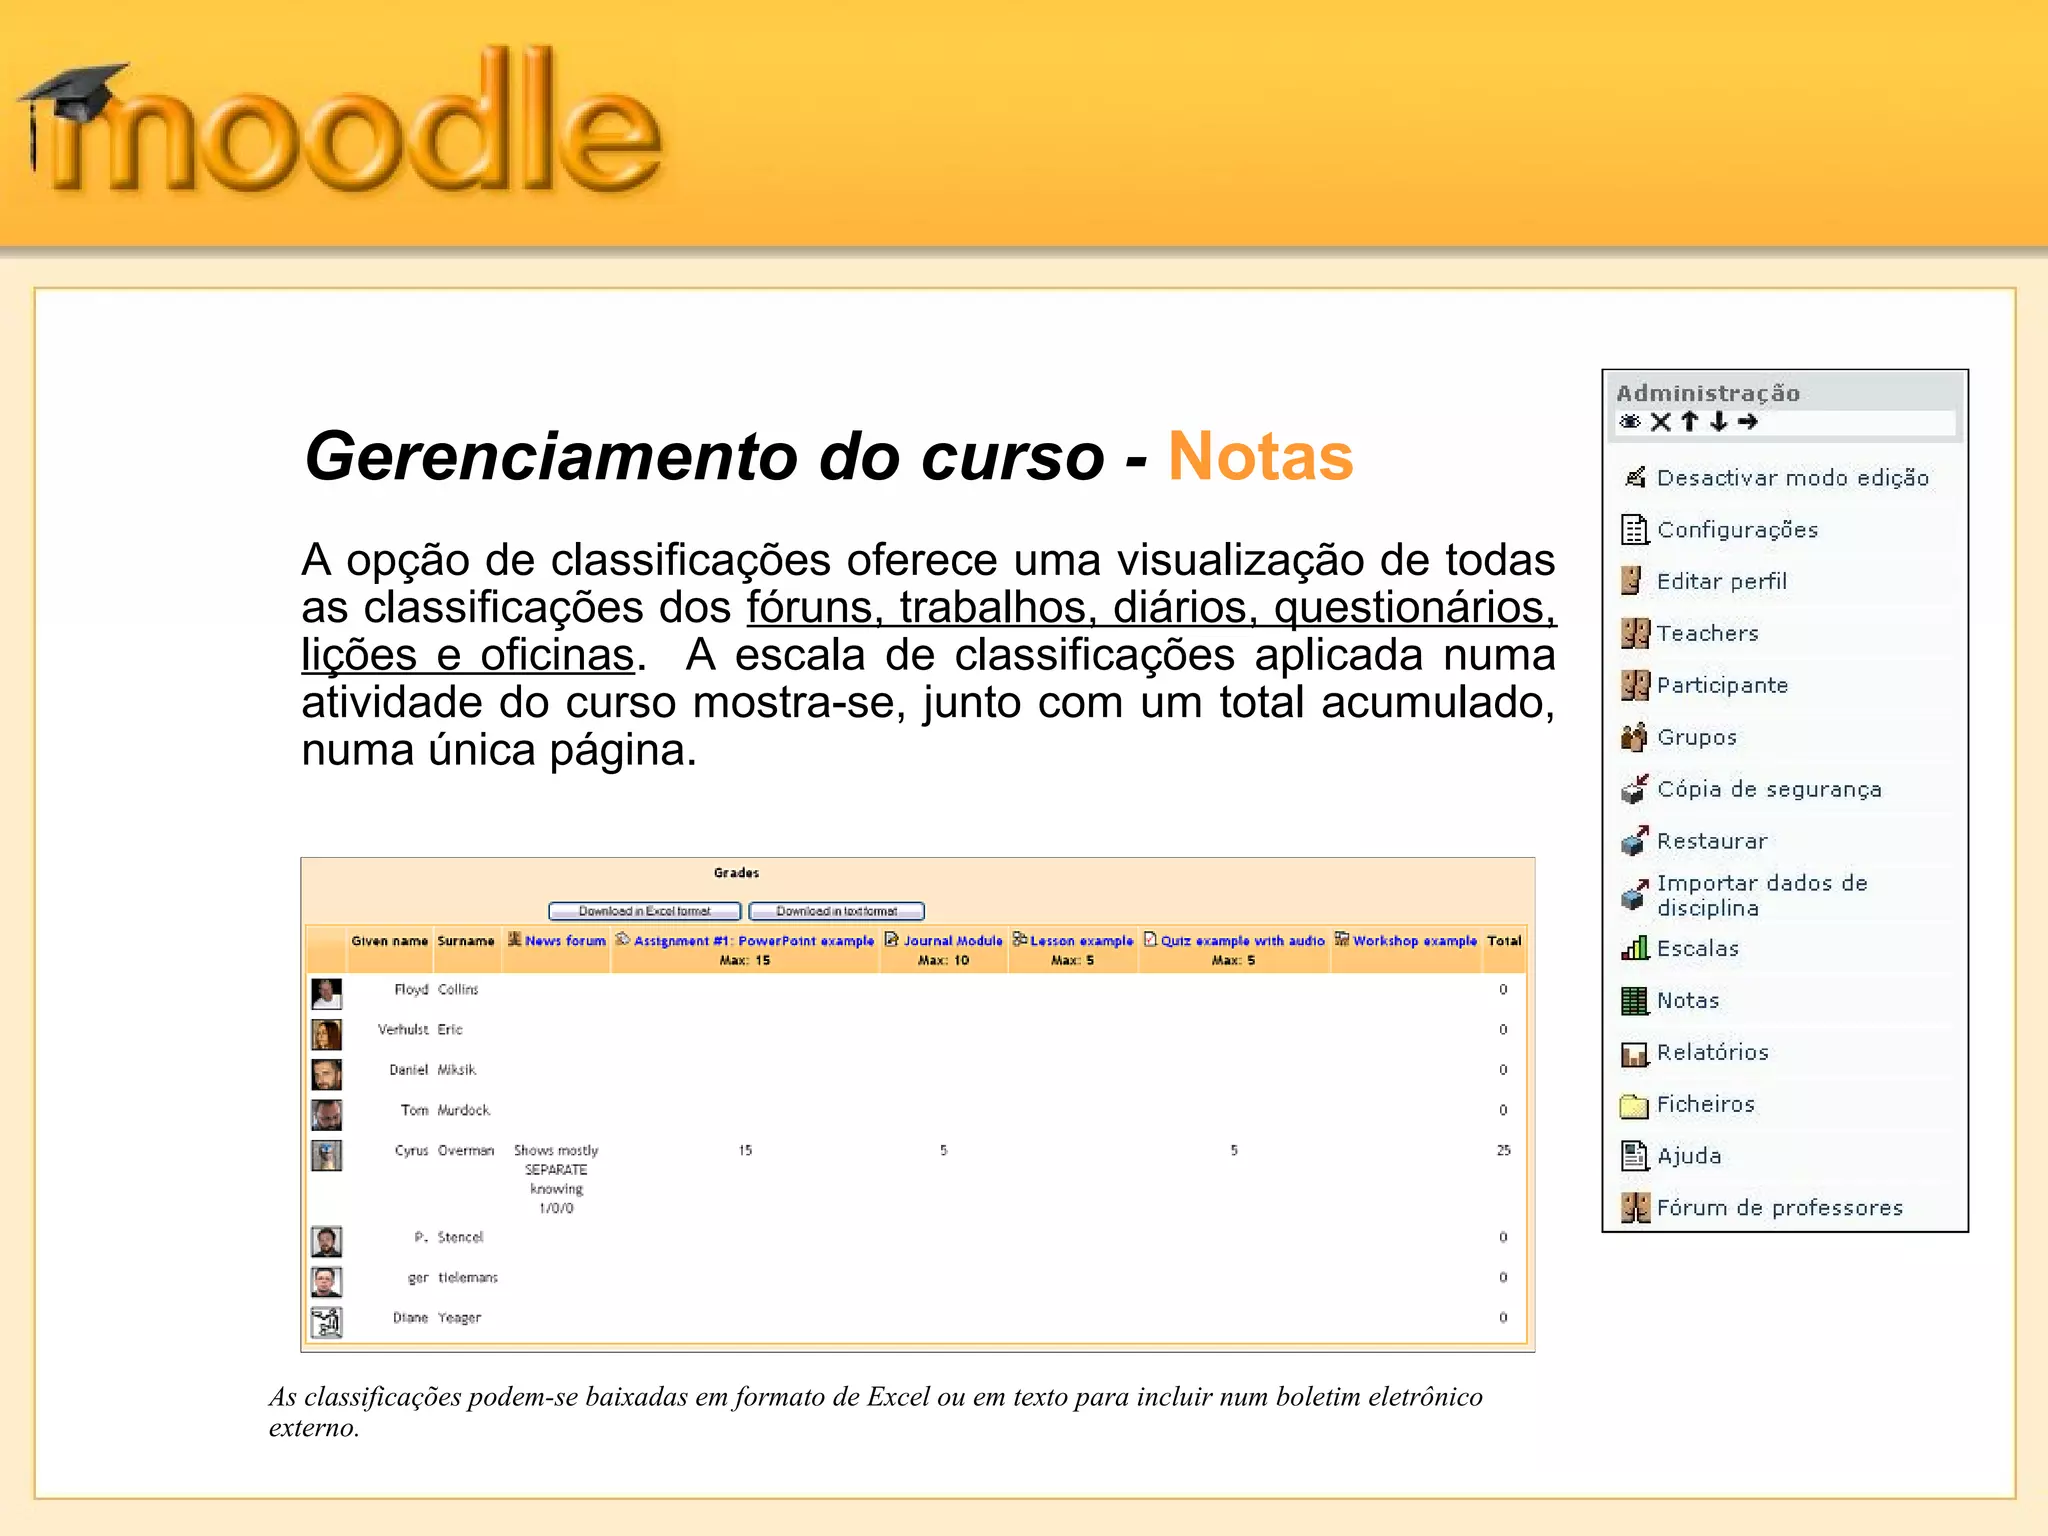The image size is (2048, 1536).
Task: Open the Notas link in Administração
Action: [x=1688, y=1000]
